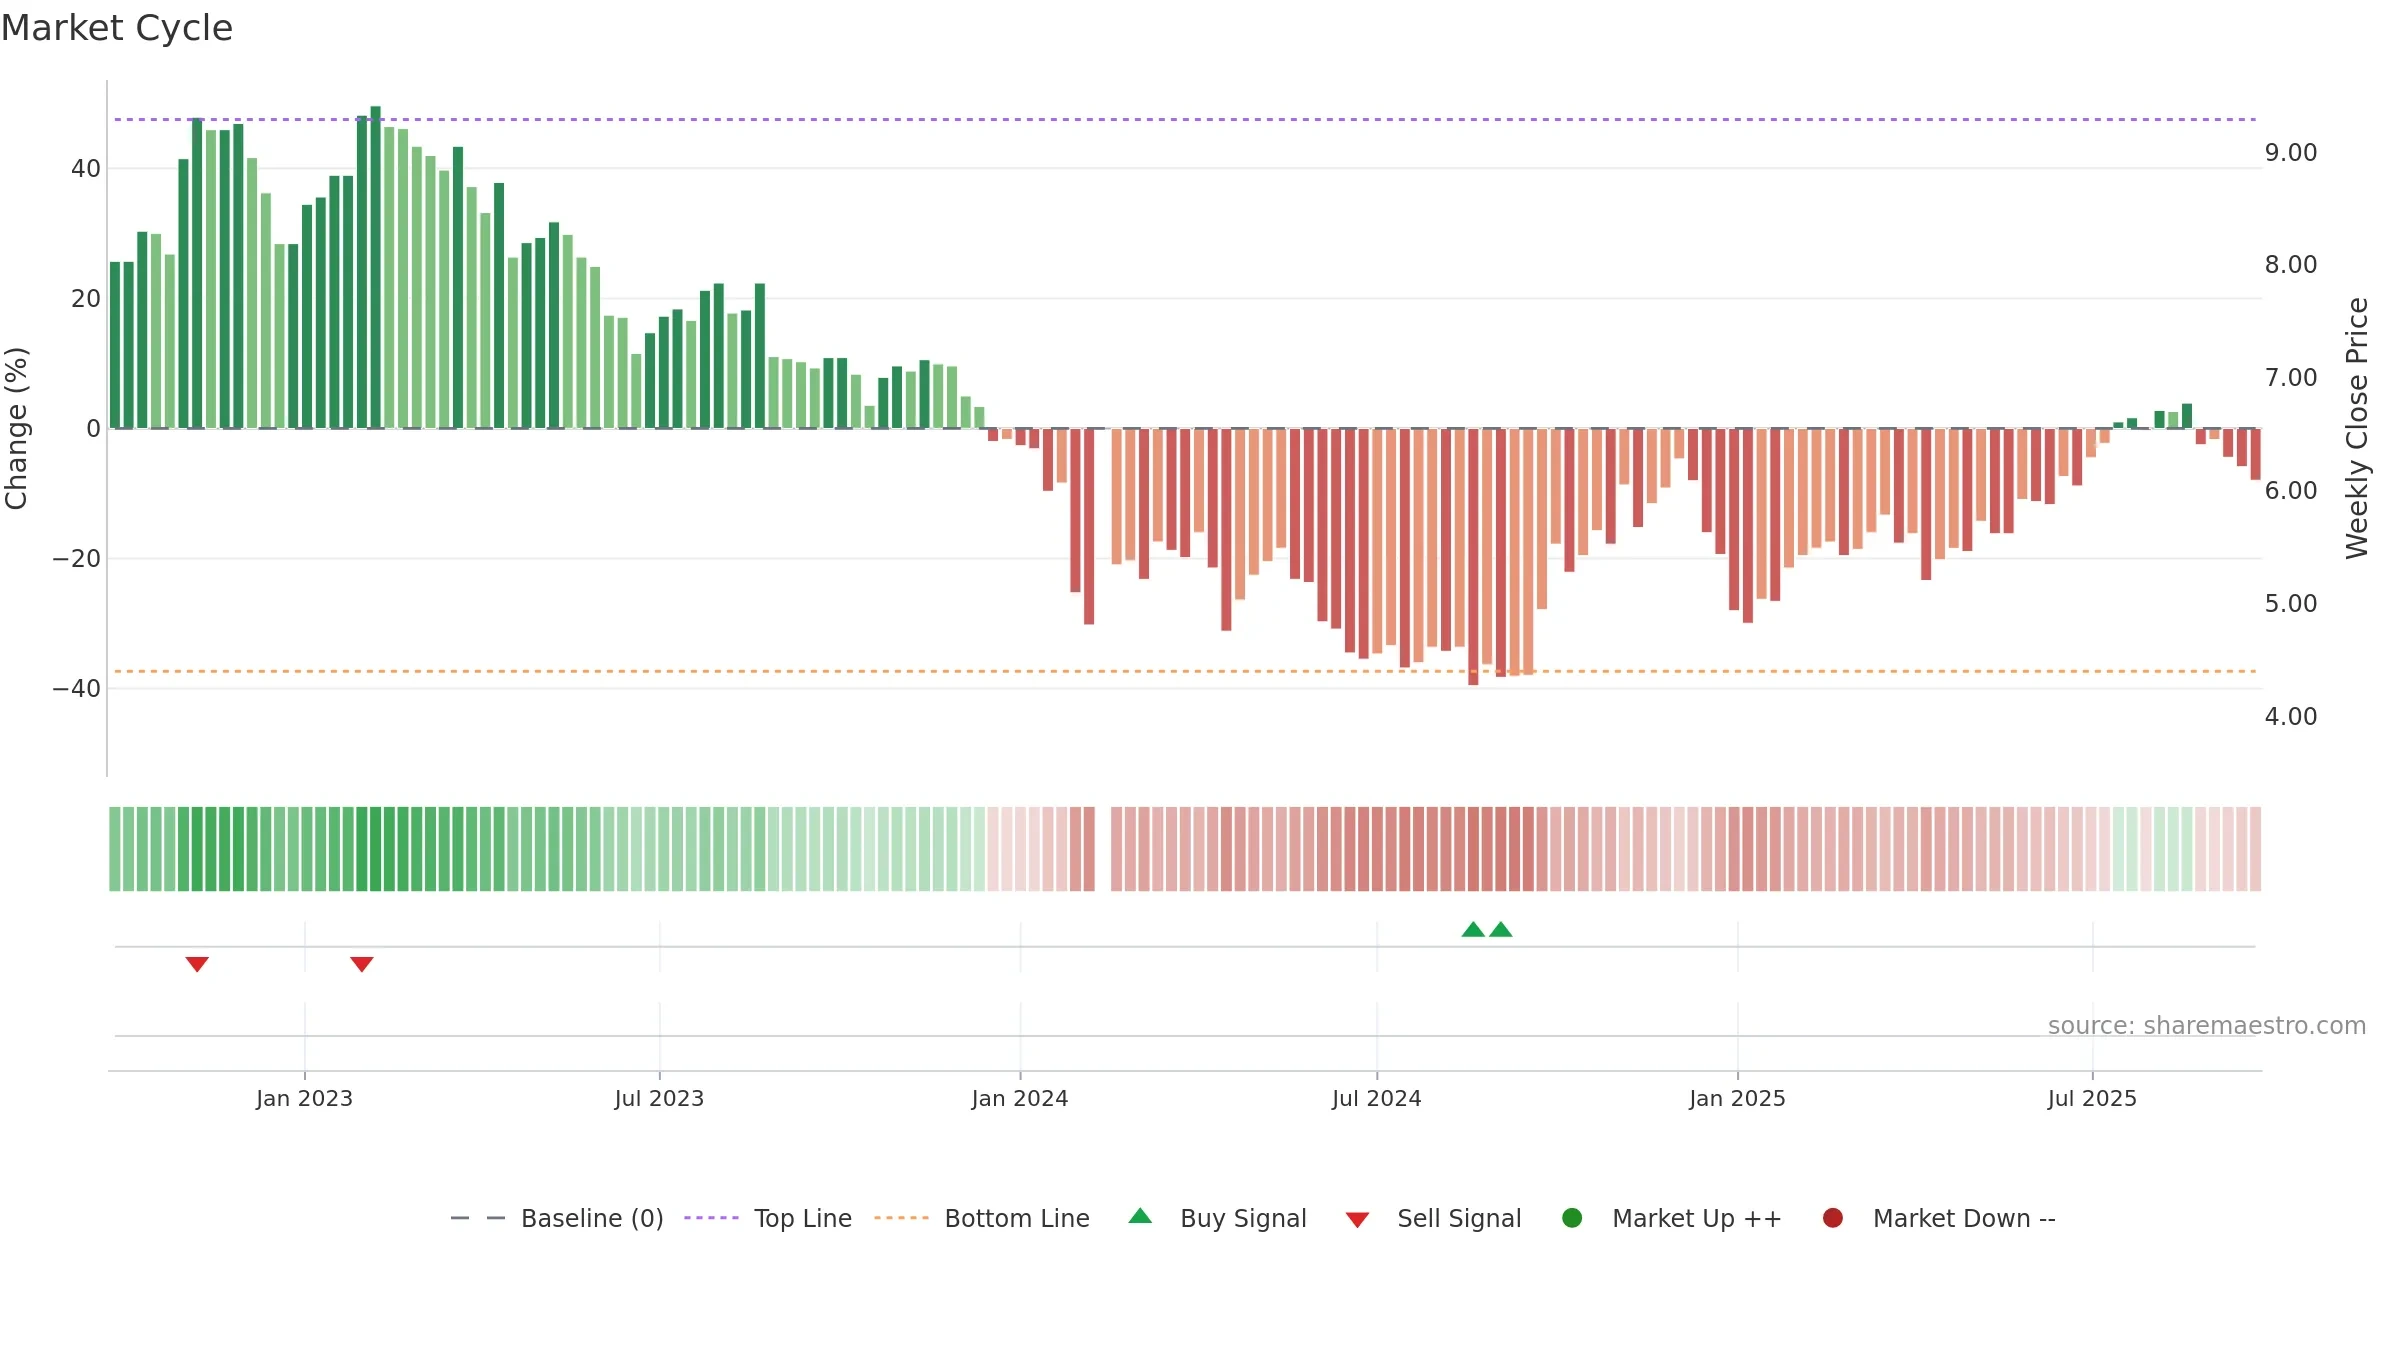Click the 7.00 price axis label

pyautogui.click(x=2291, y=378)
